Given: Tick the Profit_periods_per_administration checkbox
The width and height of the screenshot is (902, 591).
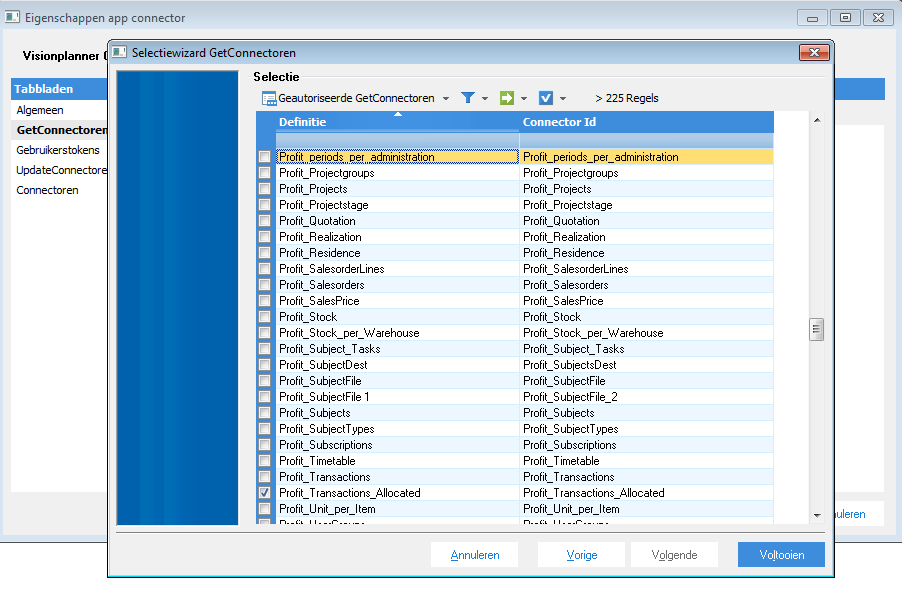Looking at the screenshot, I should coord(265,157).
